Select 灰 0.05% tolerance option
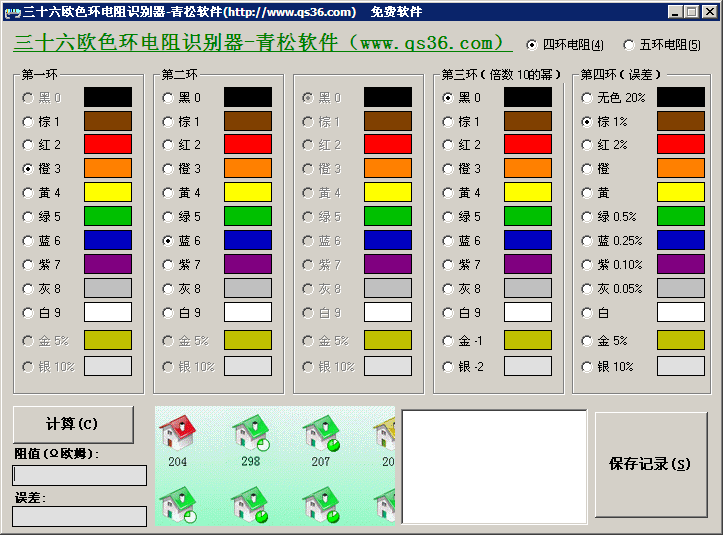This screenshot has height=535, width=723. (x=612, y=289)
